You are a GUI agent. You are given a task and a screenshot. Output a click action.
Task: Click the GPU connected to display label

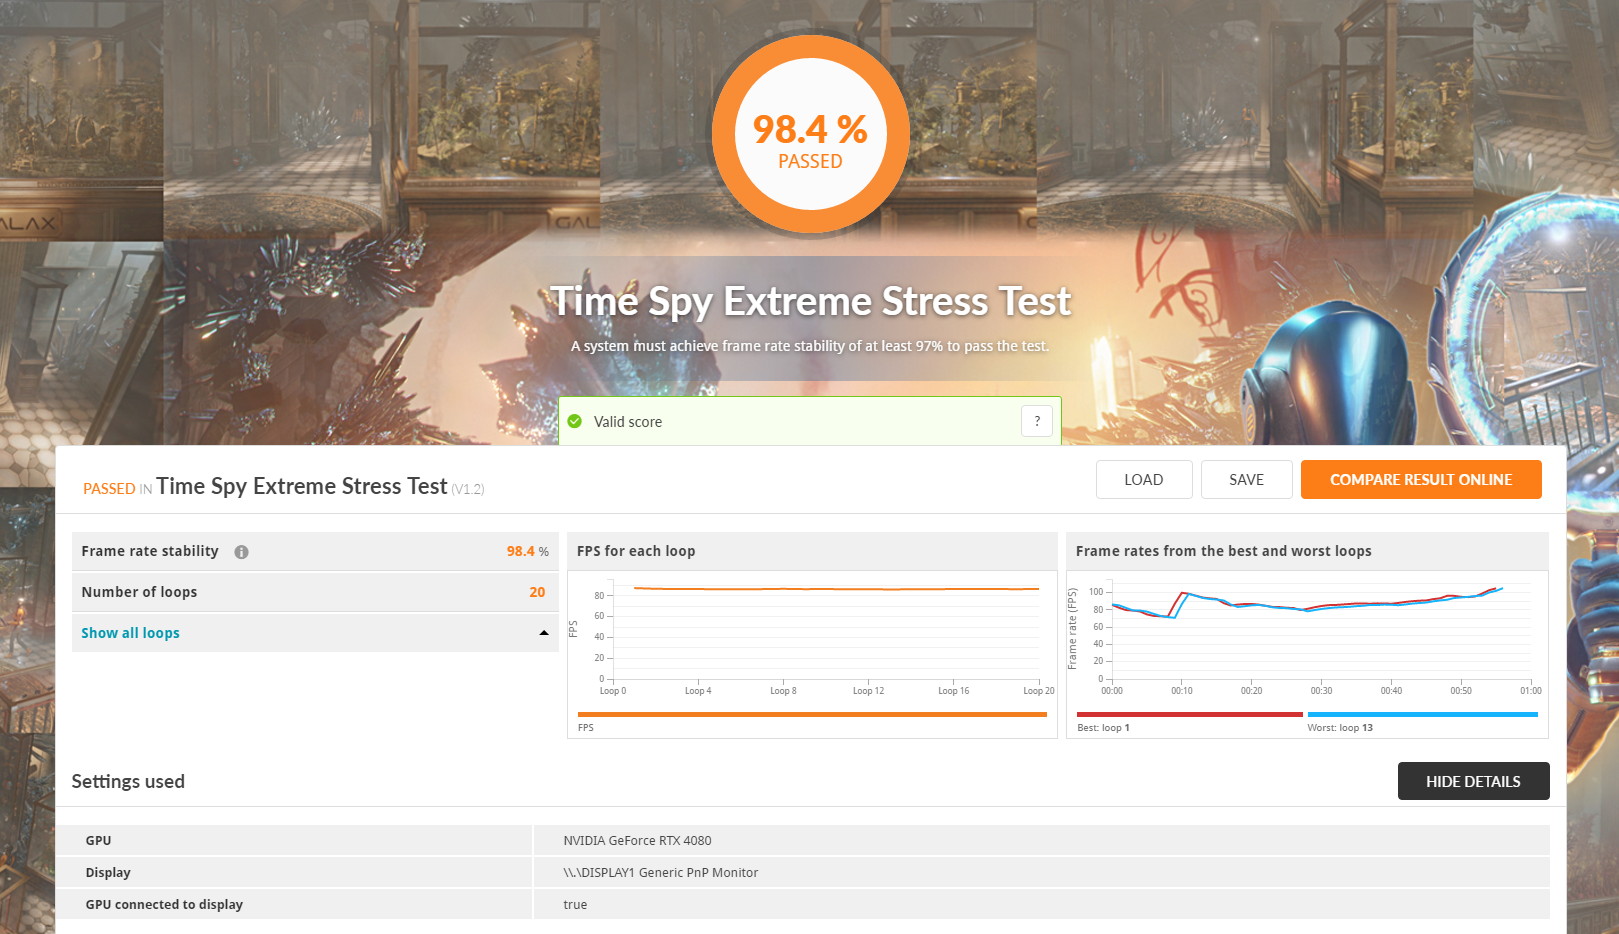tap(164, 905)
